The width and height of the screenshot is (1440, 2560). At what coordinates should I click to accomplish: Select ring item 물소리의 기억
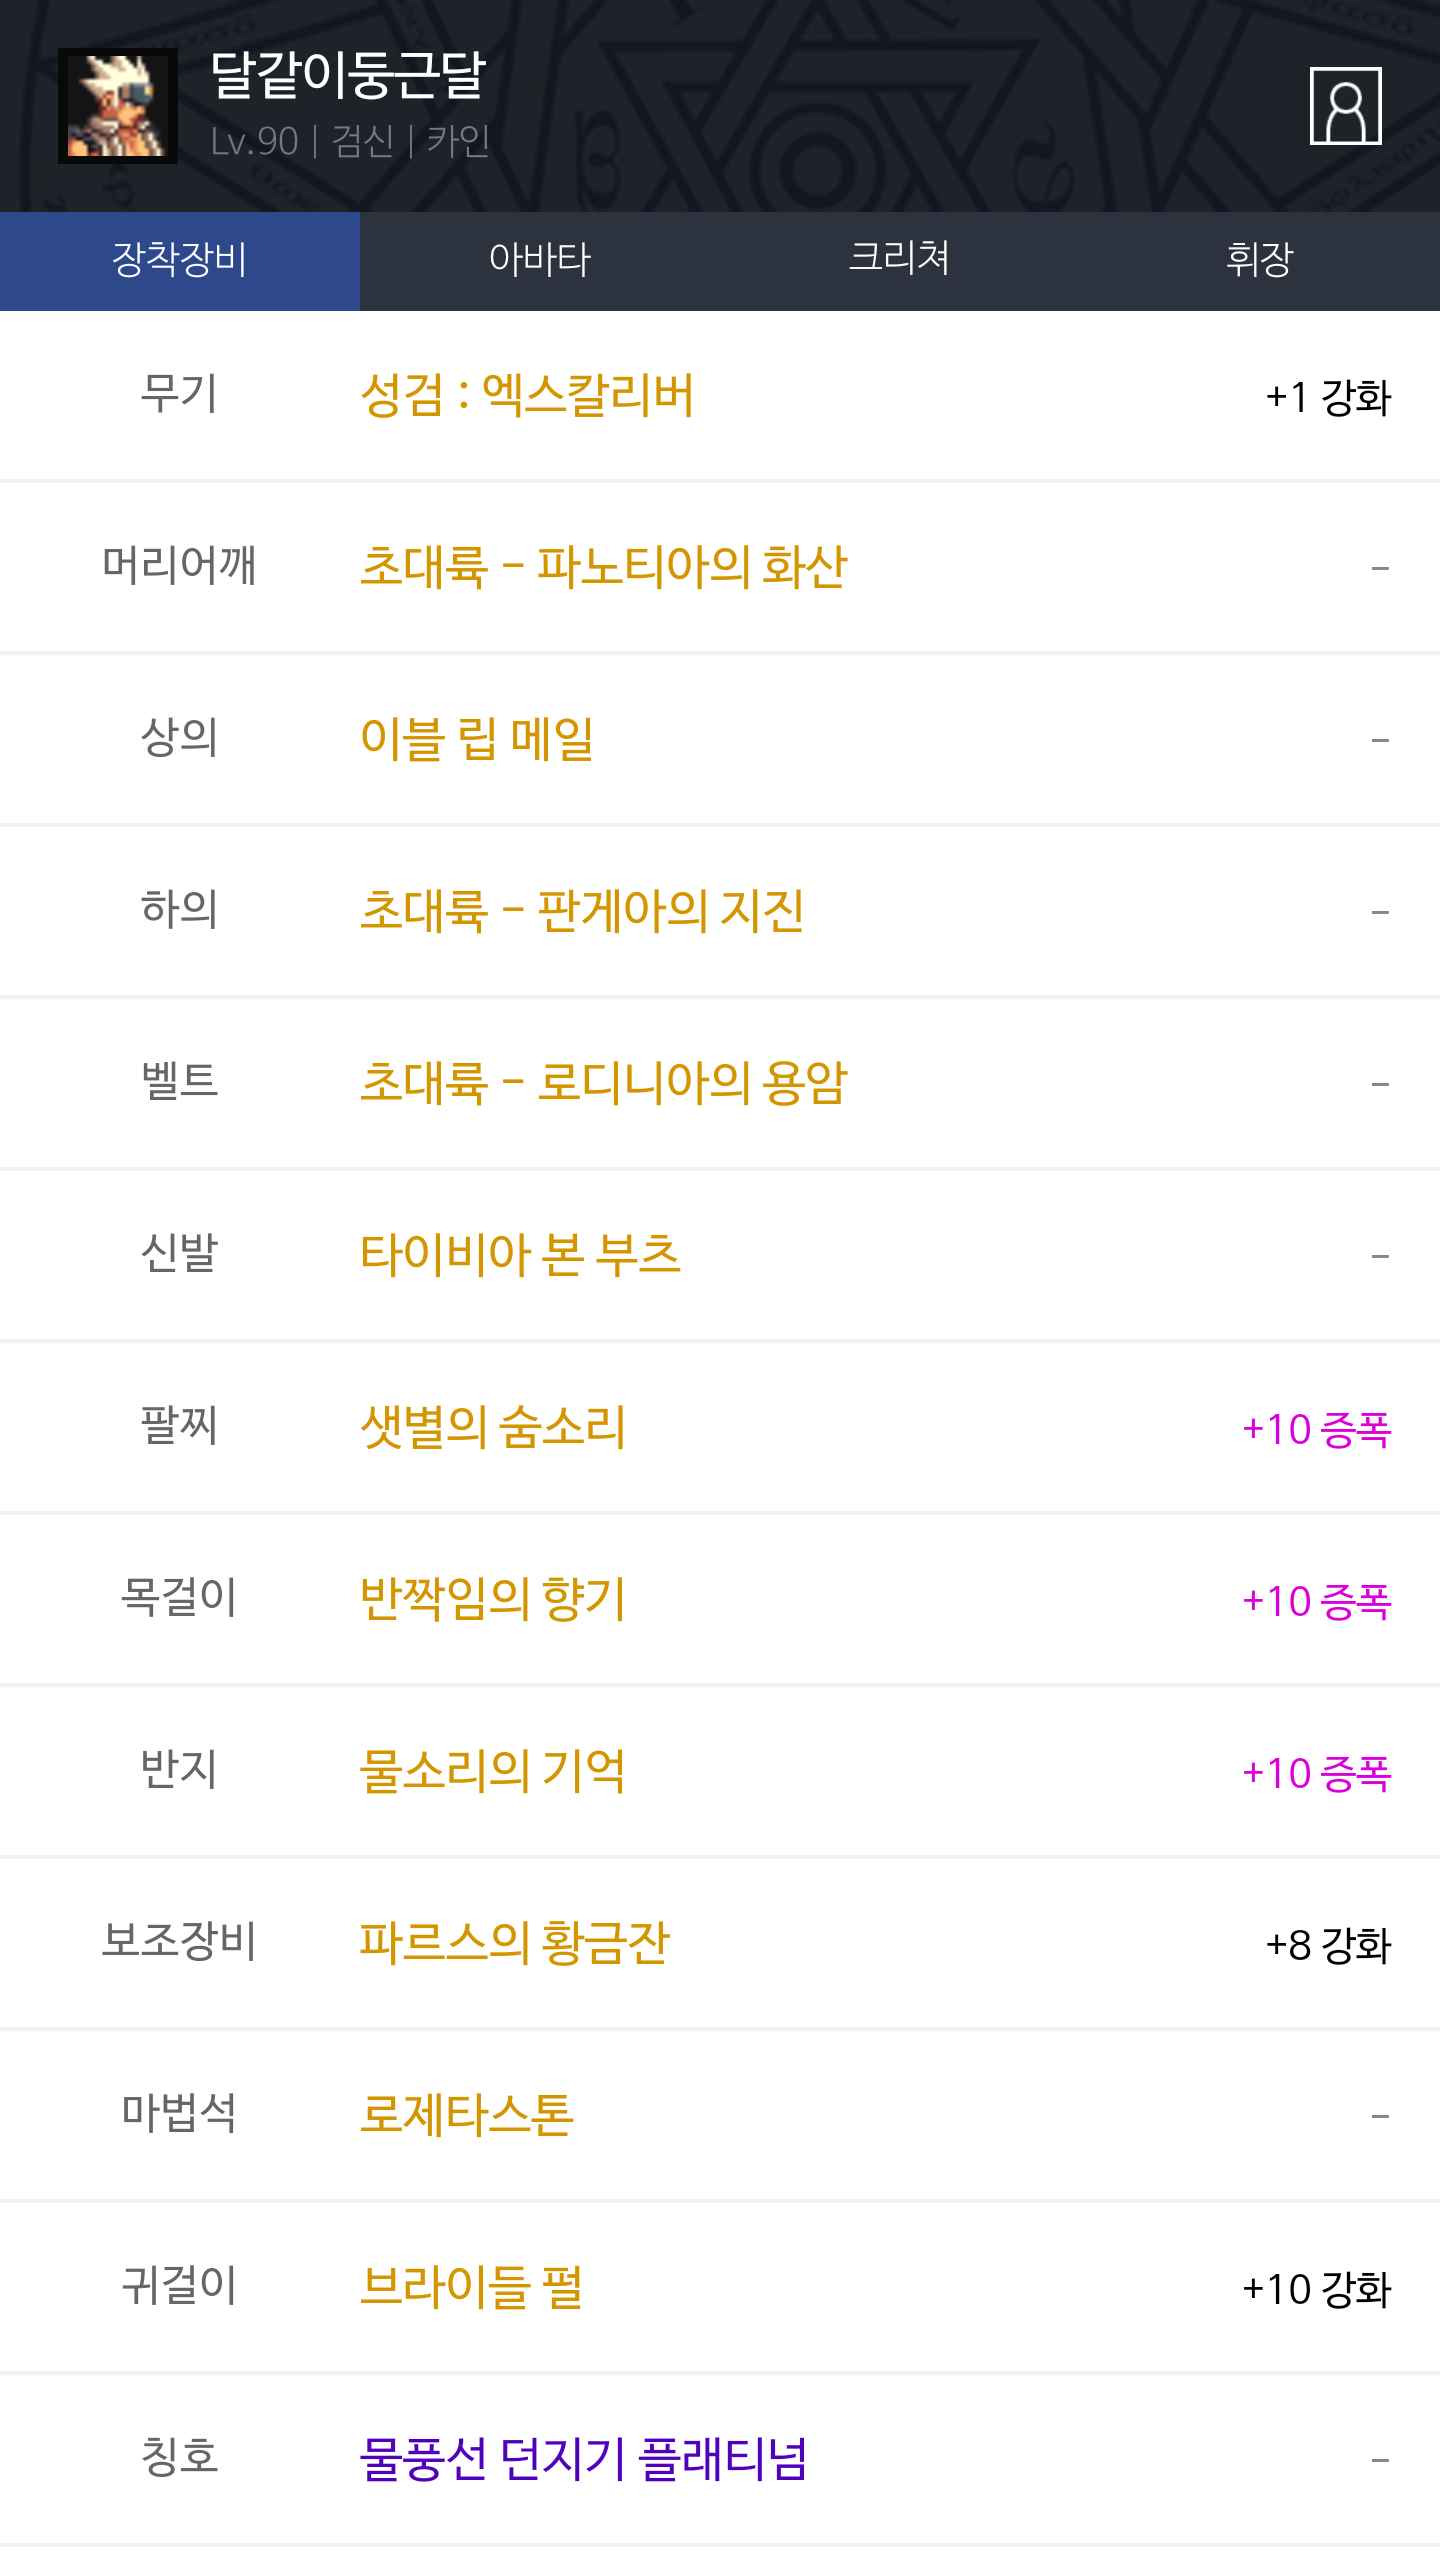click(493, 1771)
